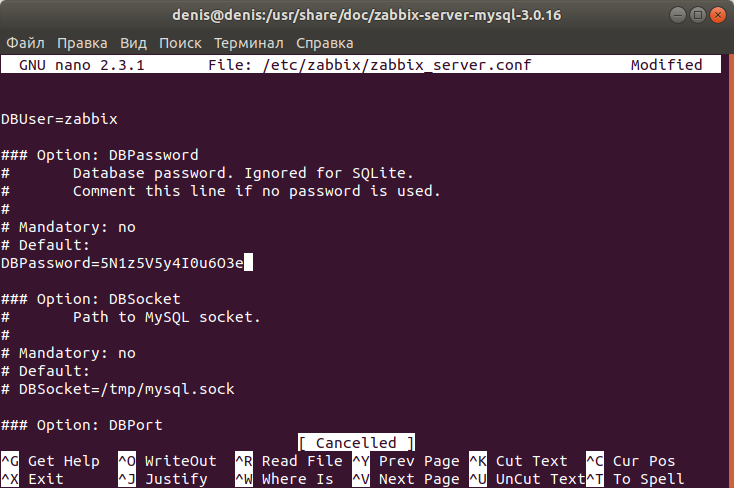The image size is (734, 488).
Task: Open the Поиск menu
Action: tap(180, 43)
